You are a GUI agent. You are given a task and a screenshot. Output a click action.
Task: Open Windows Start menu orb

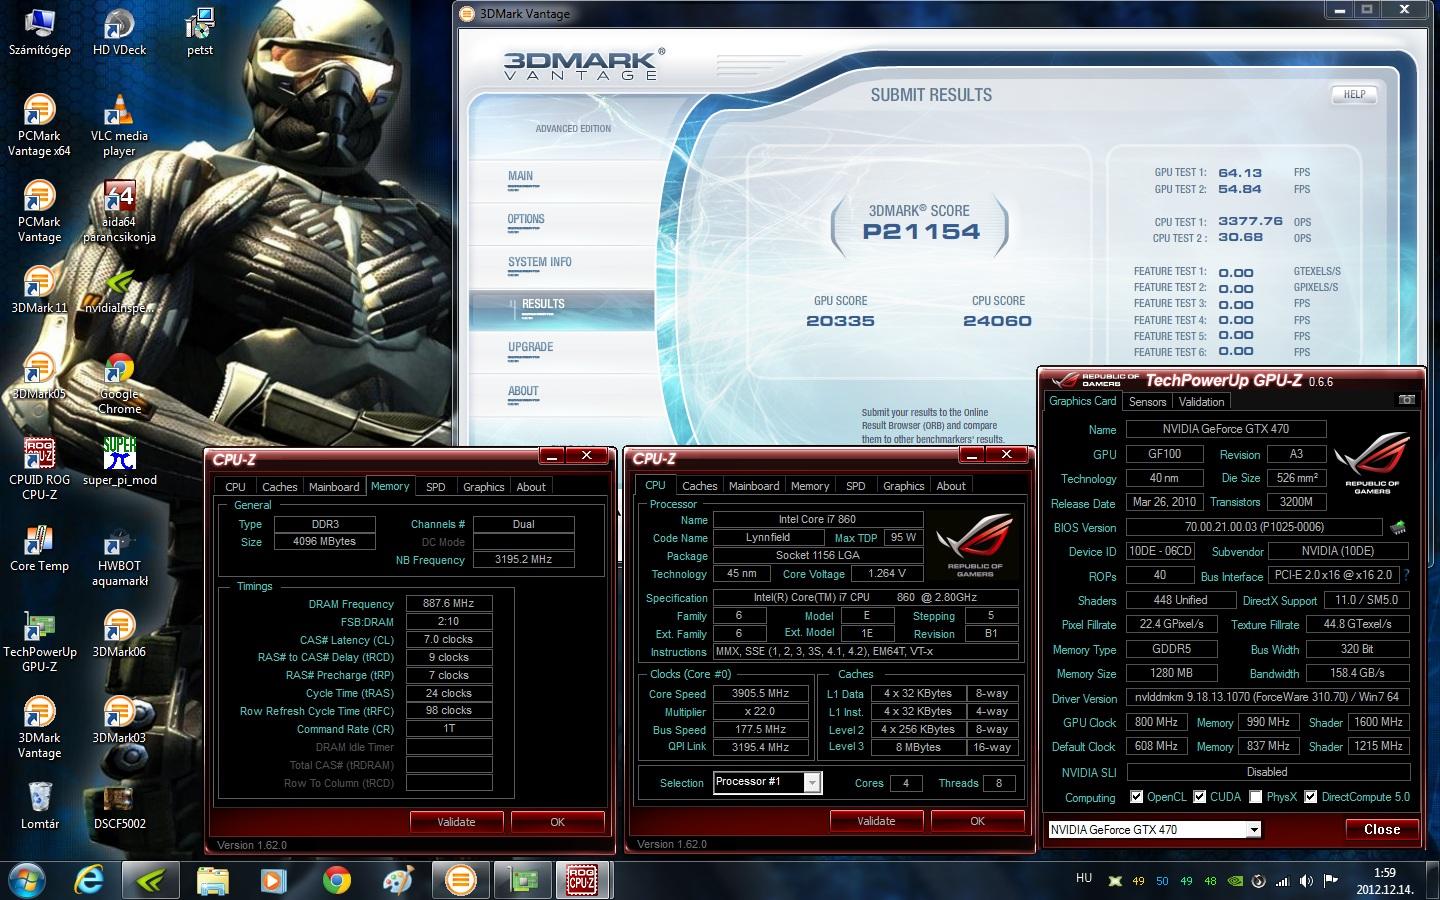click(x=27, y=880)
